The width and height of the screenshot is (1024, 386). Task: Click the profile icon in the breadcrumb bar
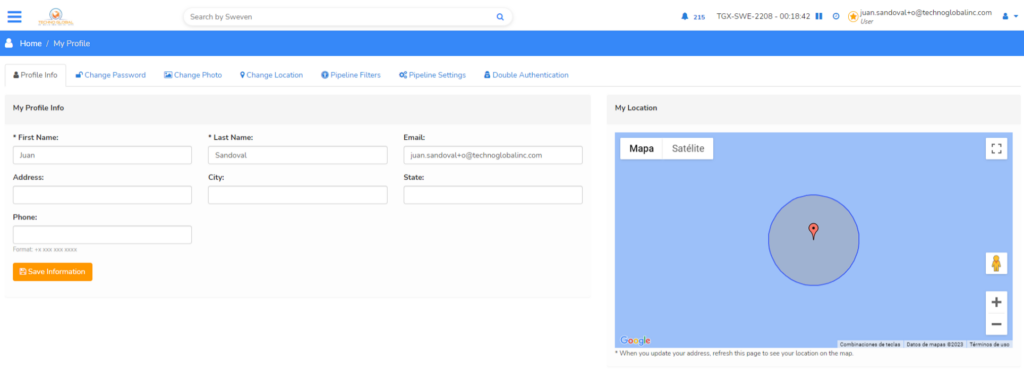[x=9, y=43]
